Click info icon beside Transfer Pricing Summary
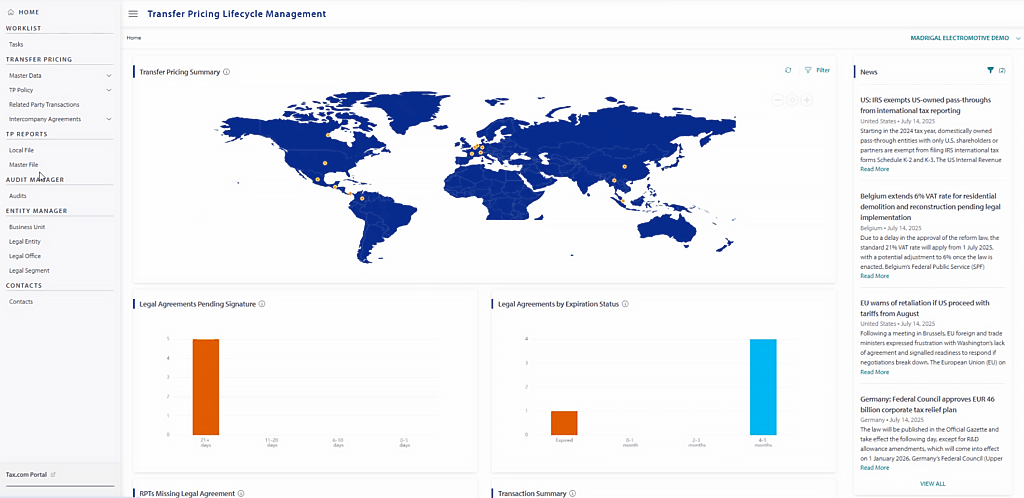This screenshot has width=1024, height=498. (x=227, y=72)
